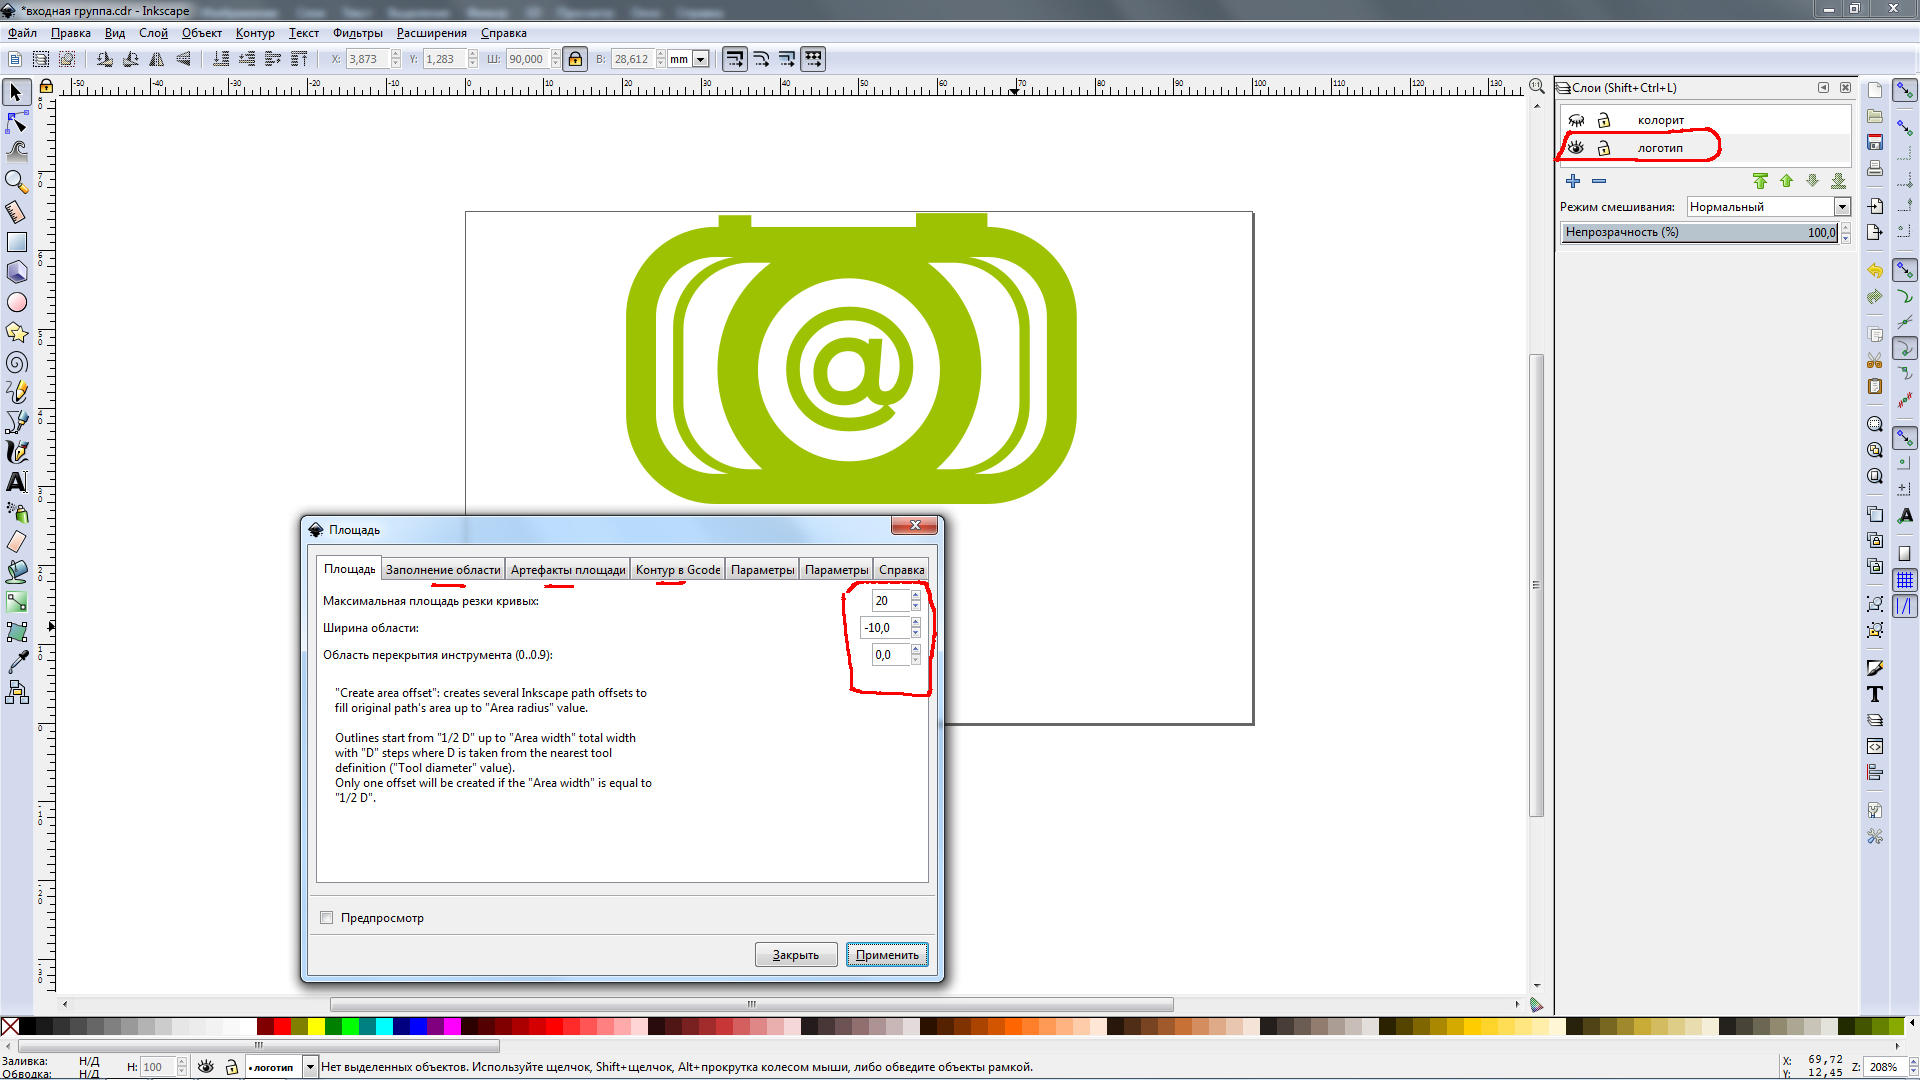
Task: Open the Расширения menu
Action: (x=431, y=33)
